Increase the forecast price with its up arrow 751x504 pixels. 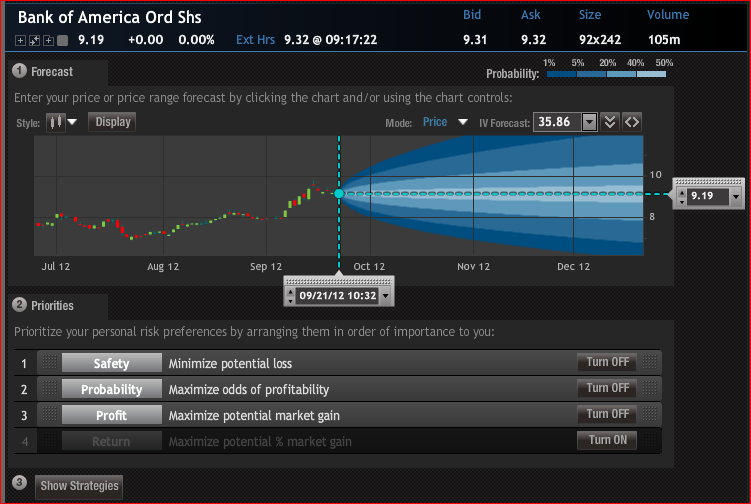point(682,192)
